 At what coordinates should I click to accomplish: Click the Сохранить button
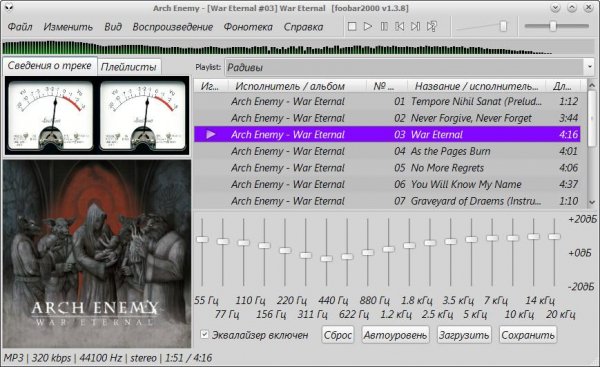(x=528, y=335)
